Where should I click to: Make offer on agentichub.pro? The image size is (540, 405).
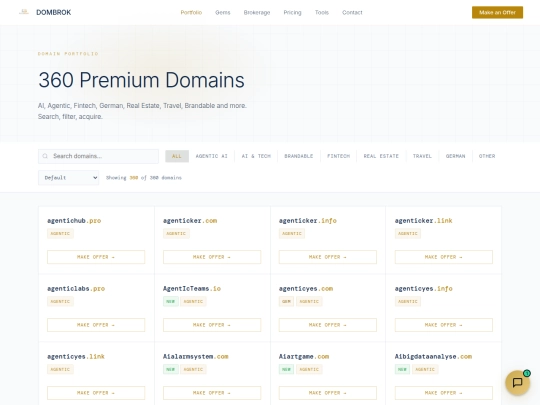96,257
